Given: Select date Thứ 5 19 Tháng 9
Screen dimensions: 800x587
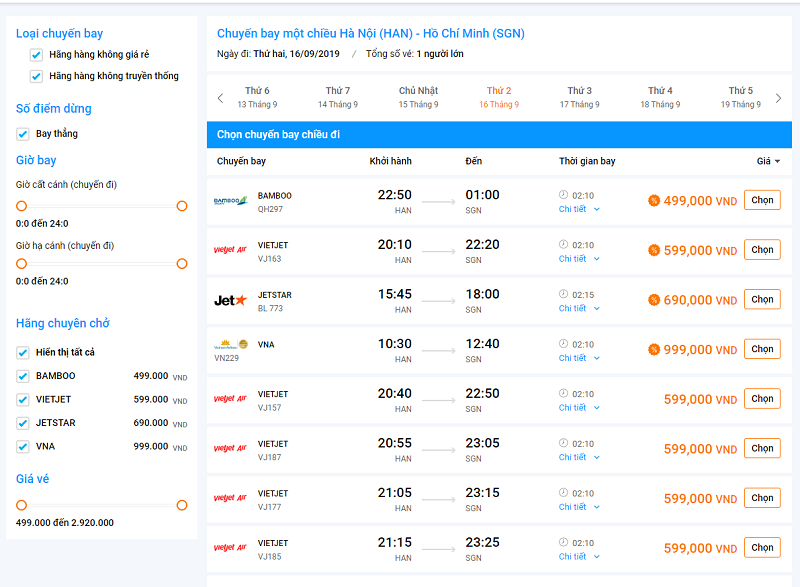Looking at the screenshot, I should click(x=741, y=97).
